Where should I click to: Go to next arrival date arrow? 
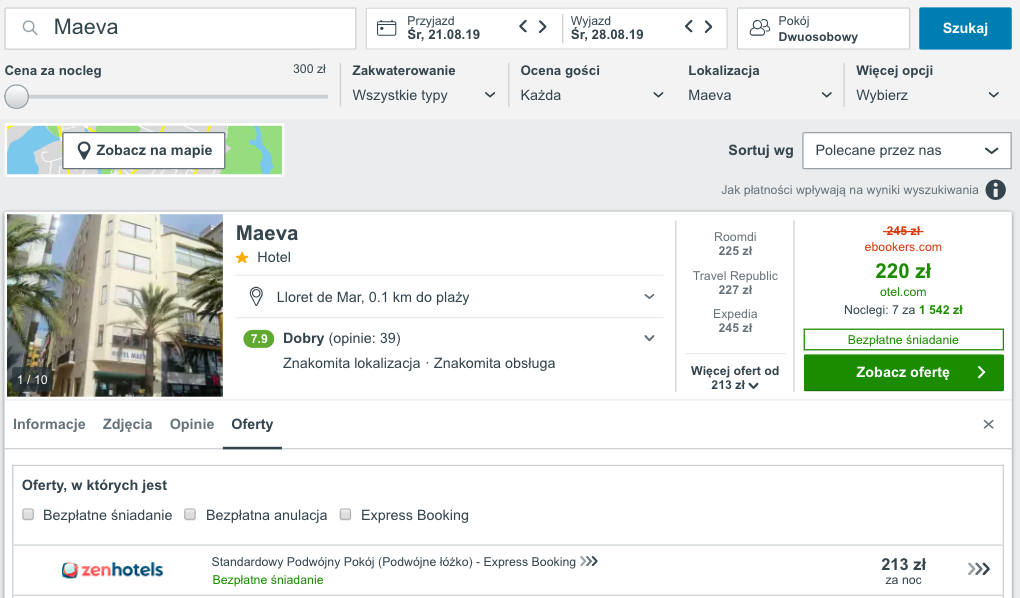click(x=543, y=27)
